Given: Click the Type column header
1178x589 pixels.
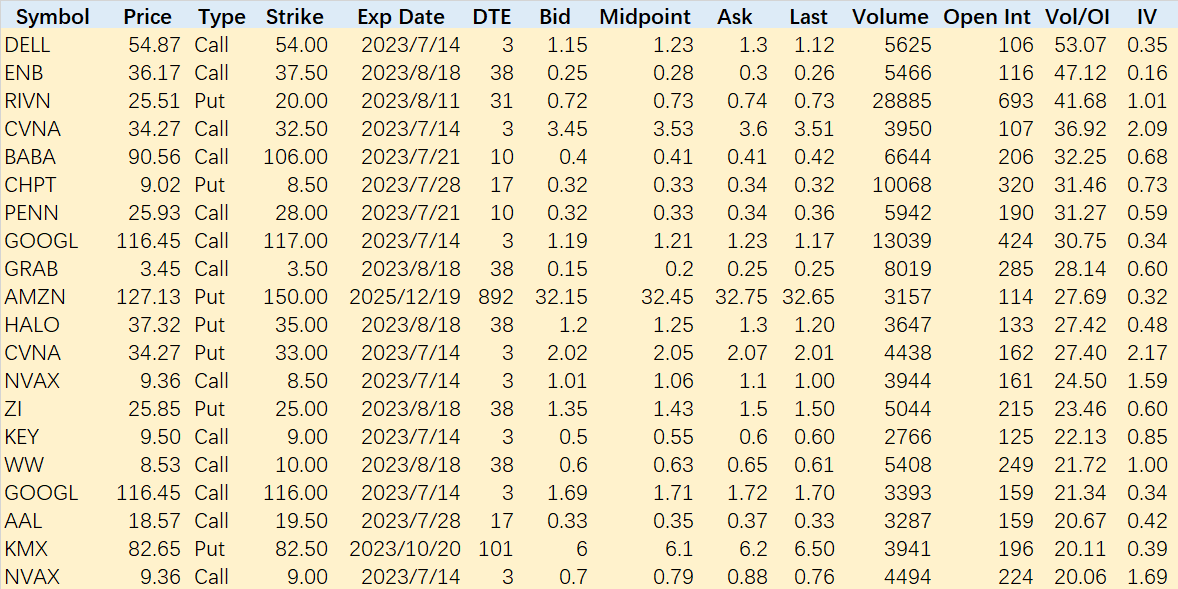Looking at the screenshot, I should point(222,17).
